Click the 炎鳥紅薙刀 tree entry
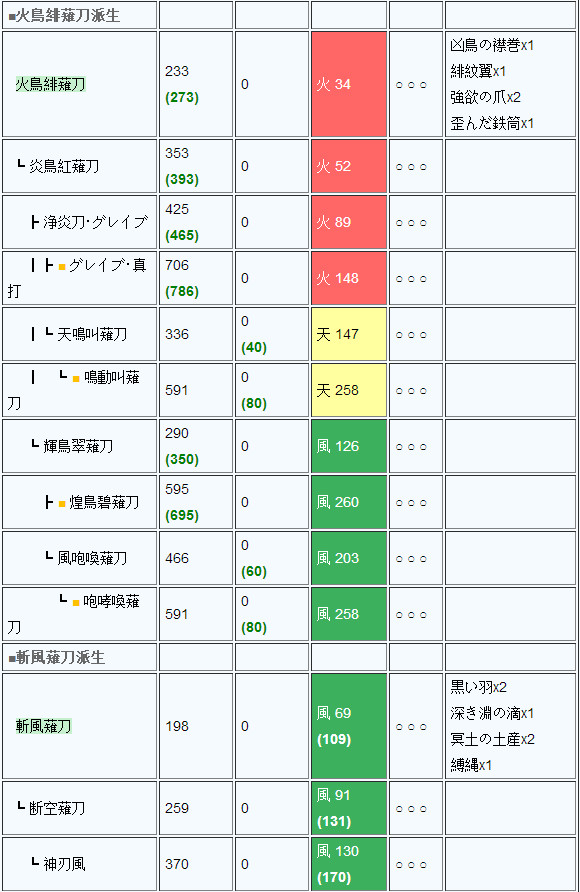 [64, 166]
